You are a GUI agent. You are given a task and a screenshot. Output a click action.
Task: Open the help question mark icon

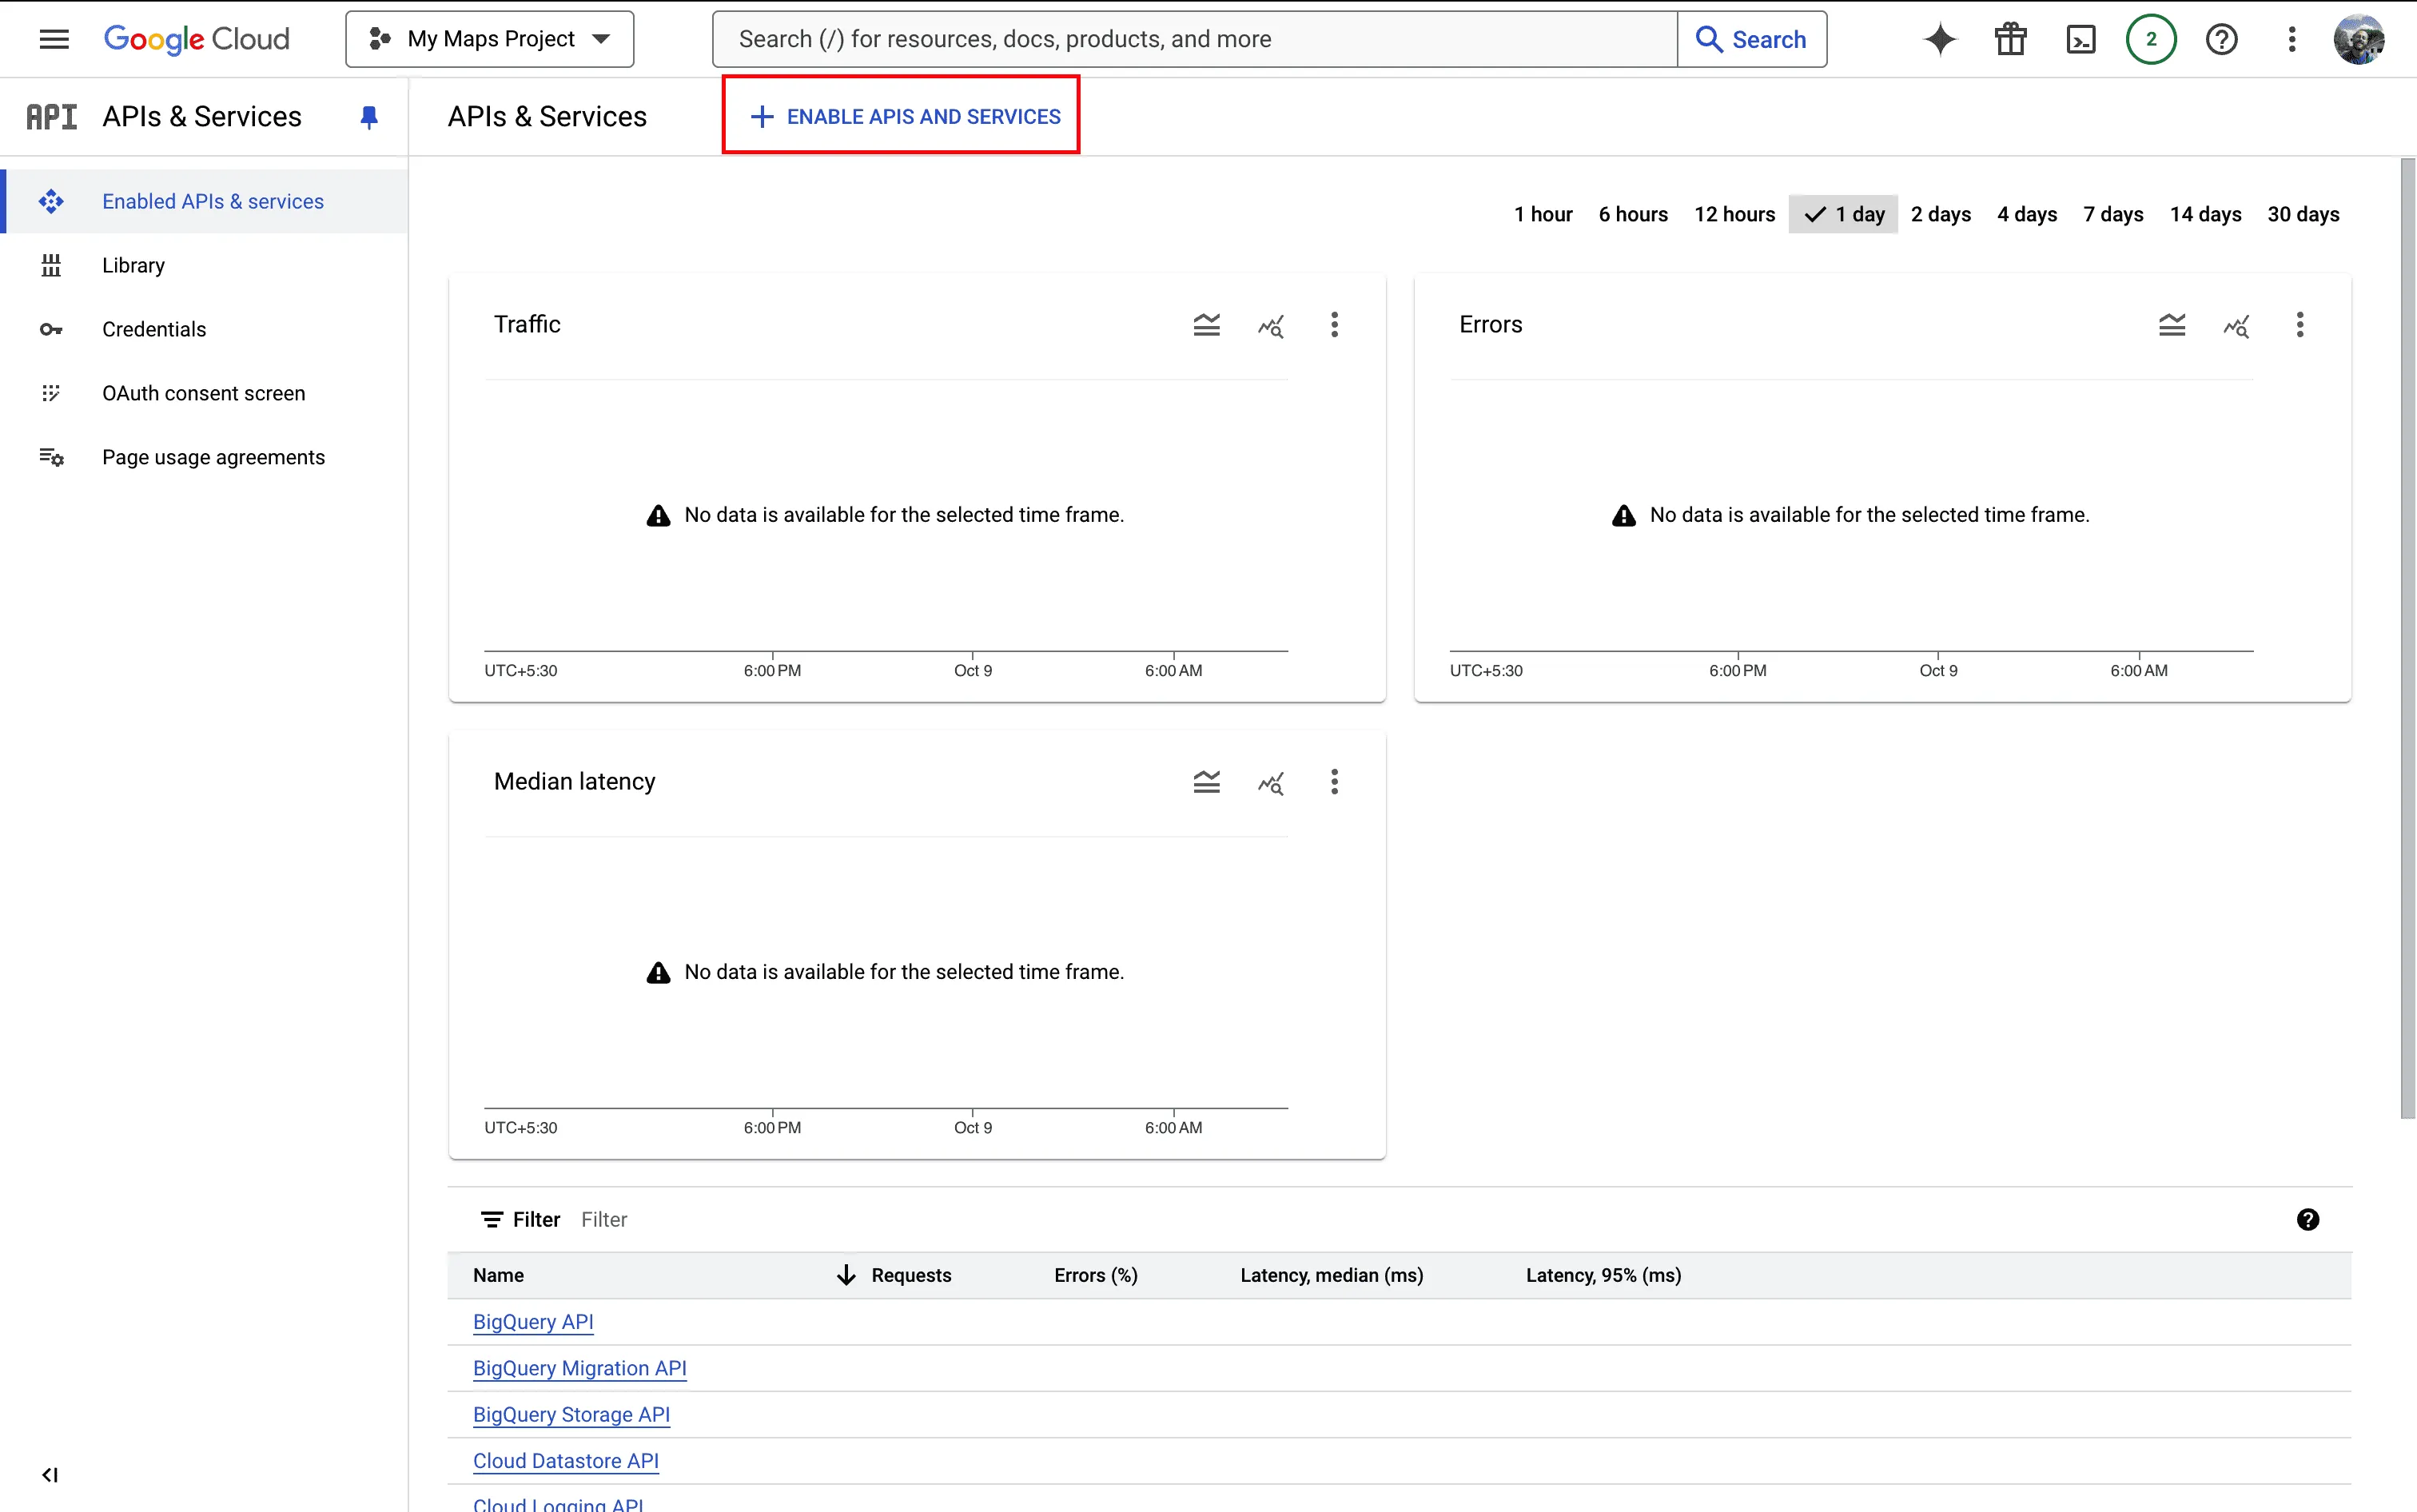pos(2221,39)
